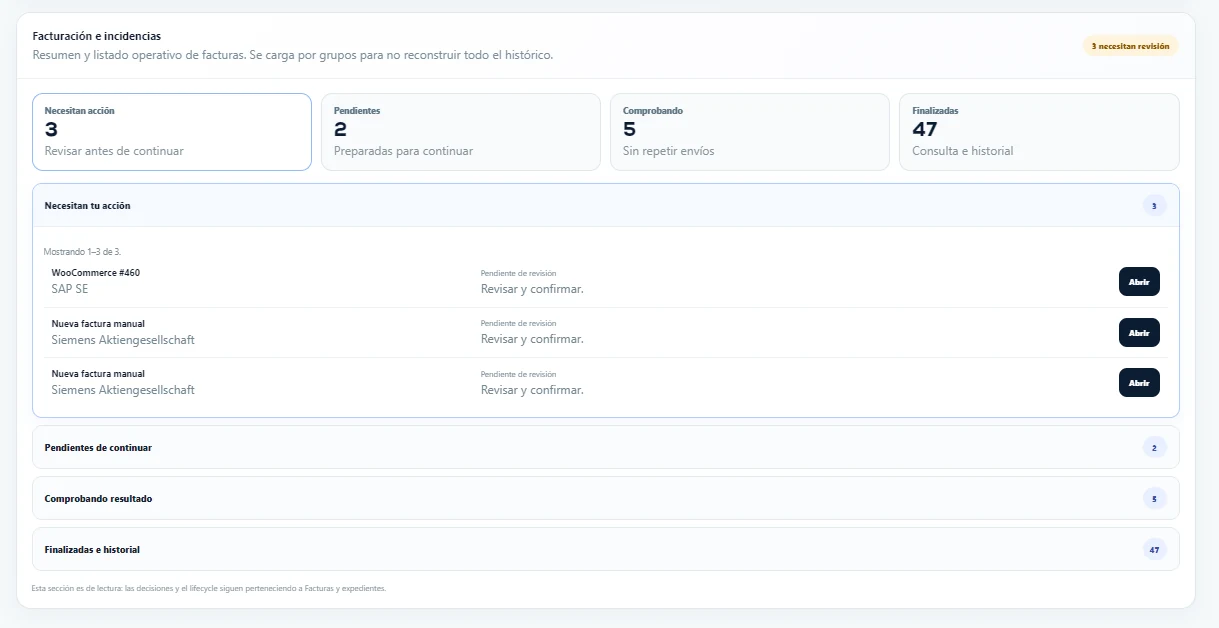Click the "SAP SE" customer name
The width and height of the screenshot is (1219, 628).
point(70,289)
